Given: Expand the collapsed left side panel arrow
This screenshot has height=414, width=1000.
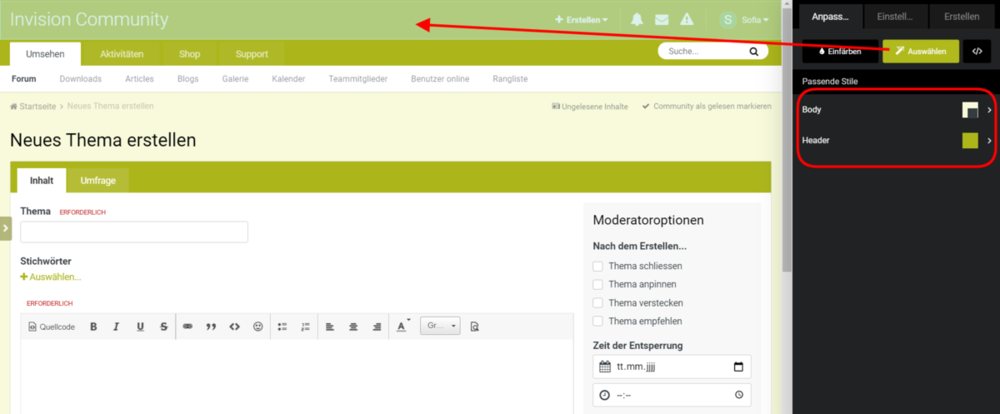Looking at the screenshot, I should pos(5,228).
